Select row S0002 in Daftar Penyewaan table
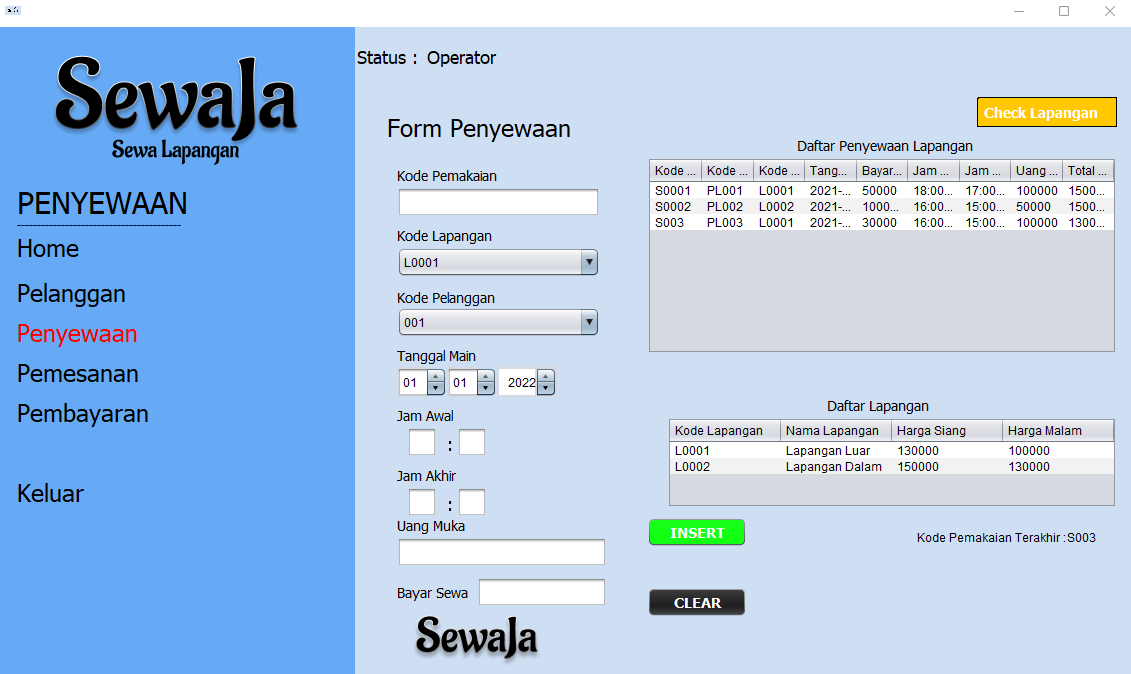The width and height of the screenshot is (1131, 674). click(880, 207)
